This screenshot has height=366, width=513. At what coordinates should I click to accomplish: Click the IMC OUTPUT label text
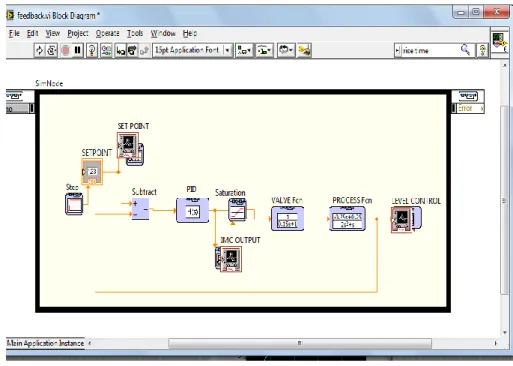pyautogui.click(x=240, y=240)
